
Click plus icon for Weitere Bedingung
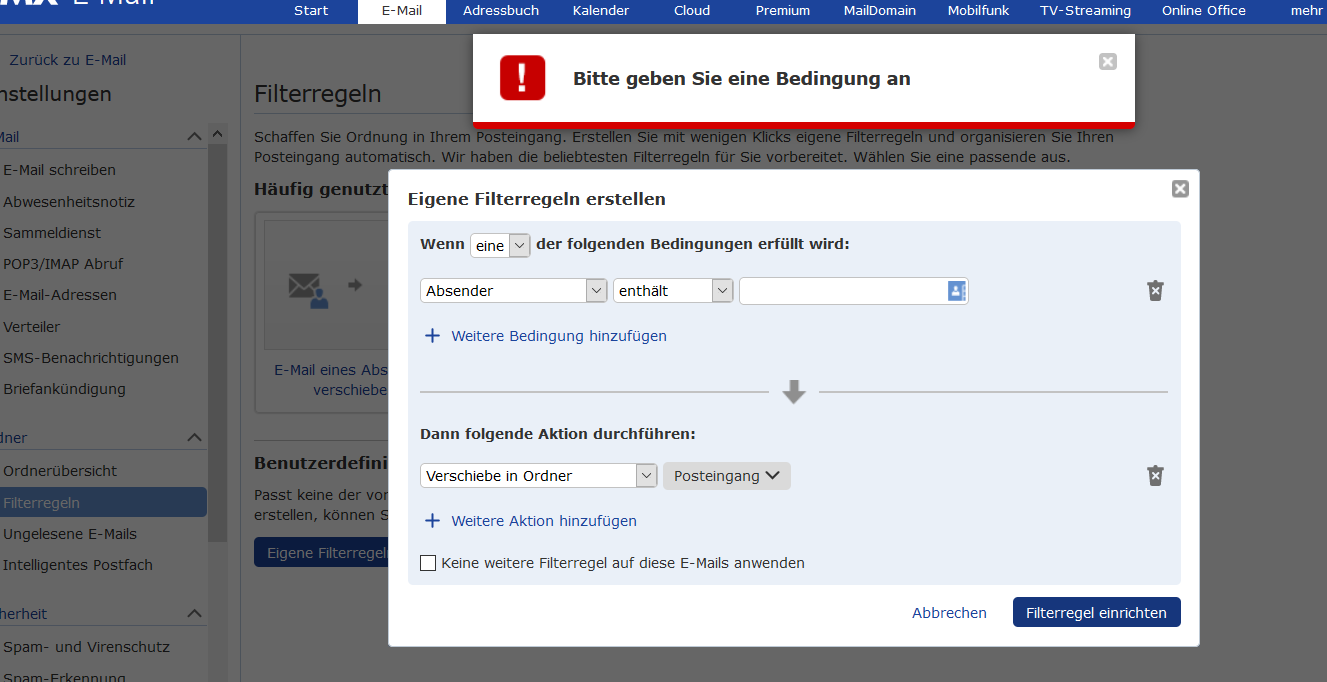pos(432,336)
